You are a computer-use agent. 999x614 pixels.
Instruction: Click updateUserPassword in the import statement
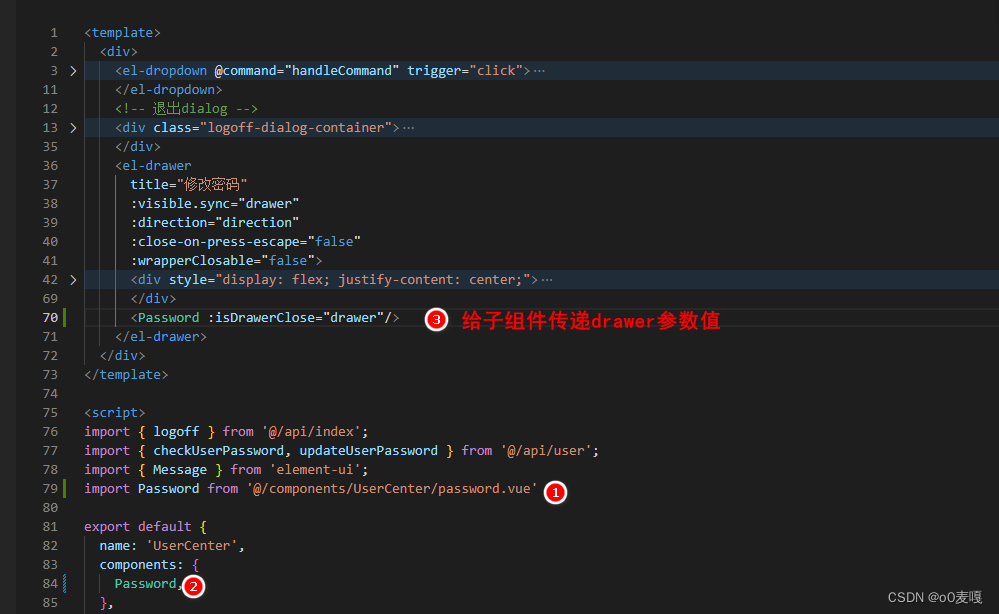click(368, 450)
